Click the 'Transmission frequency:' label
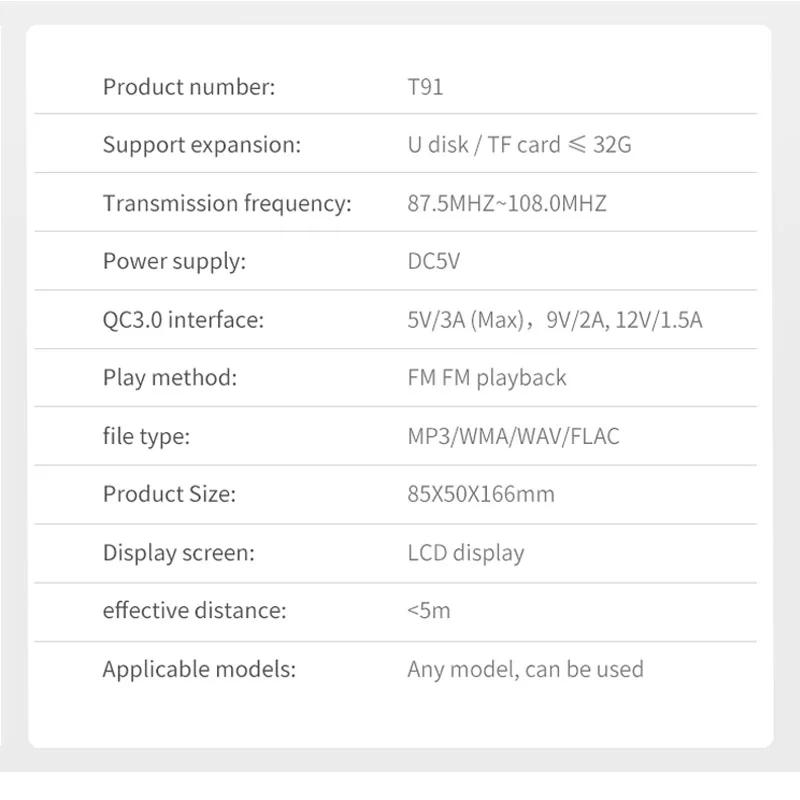Viewport: 800px width, 800px height. pos(227,204)
